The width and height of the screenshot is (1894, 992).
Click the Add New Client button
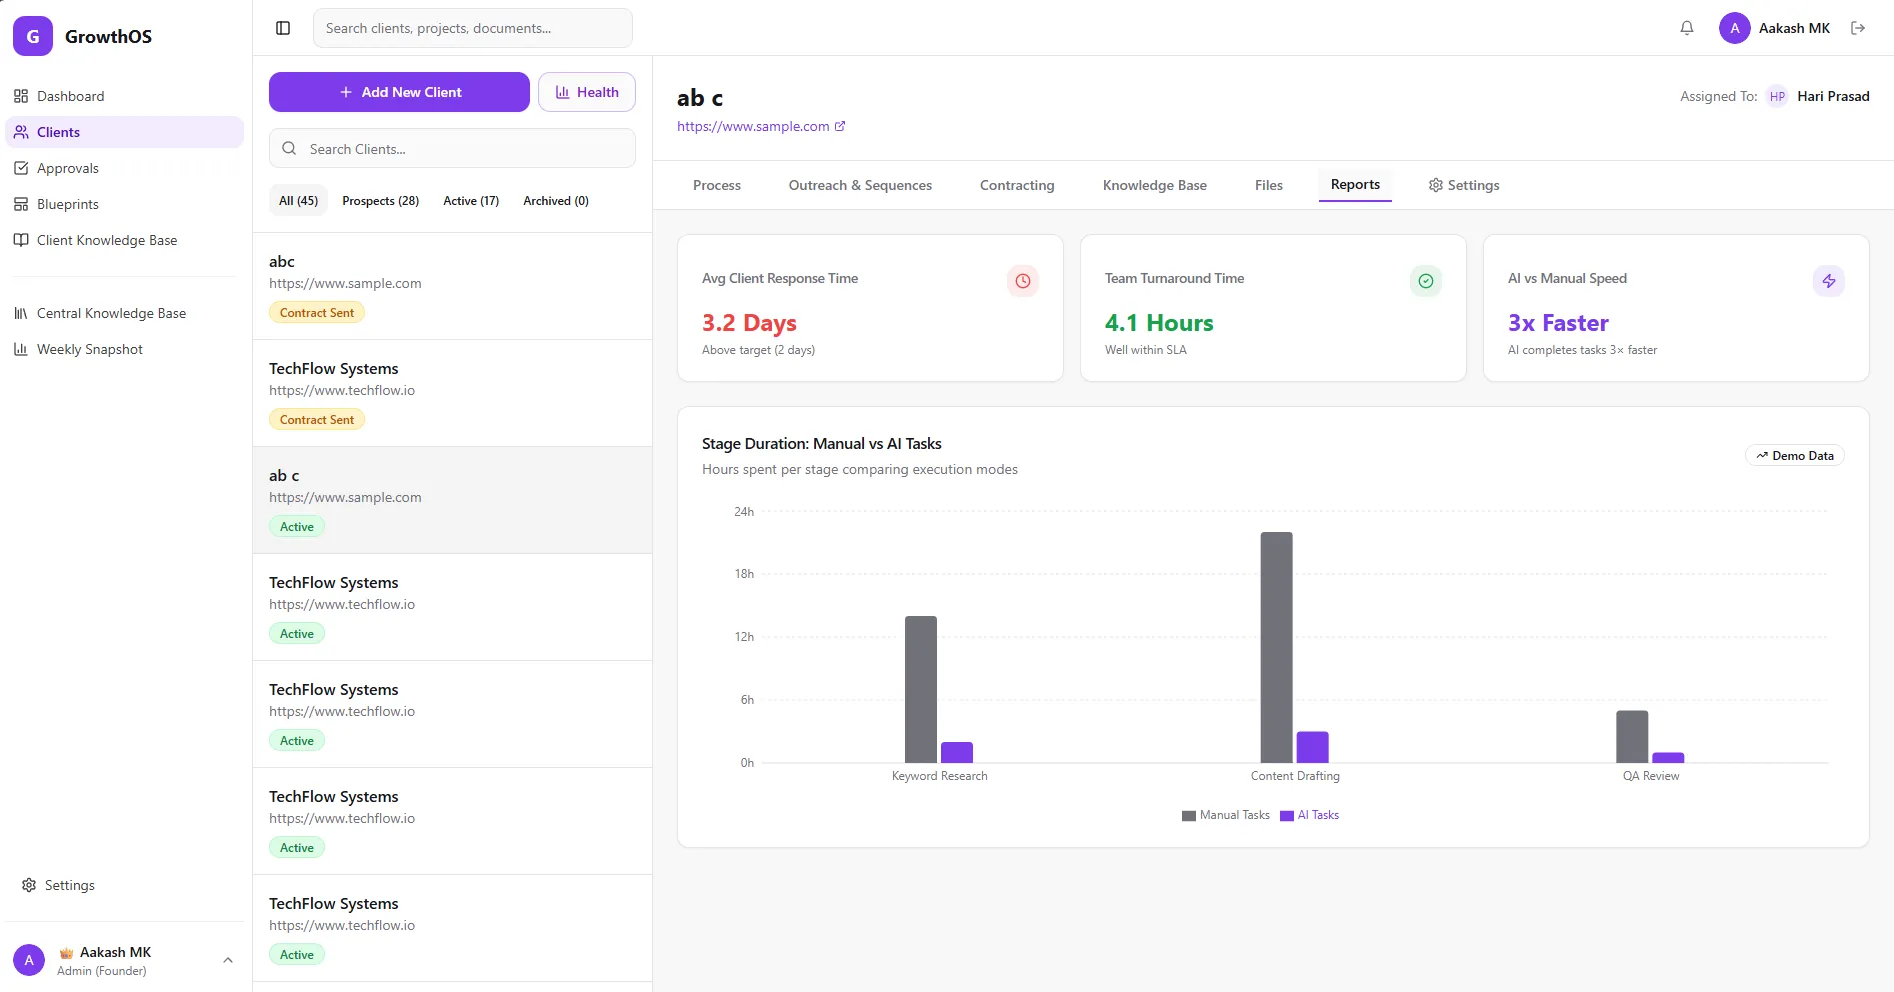pyautogui.click(x=399, y=91)
